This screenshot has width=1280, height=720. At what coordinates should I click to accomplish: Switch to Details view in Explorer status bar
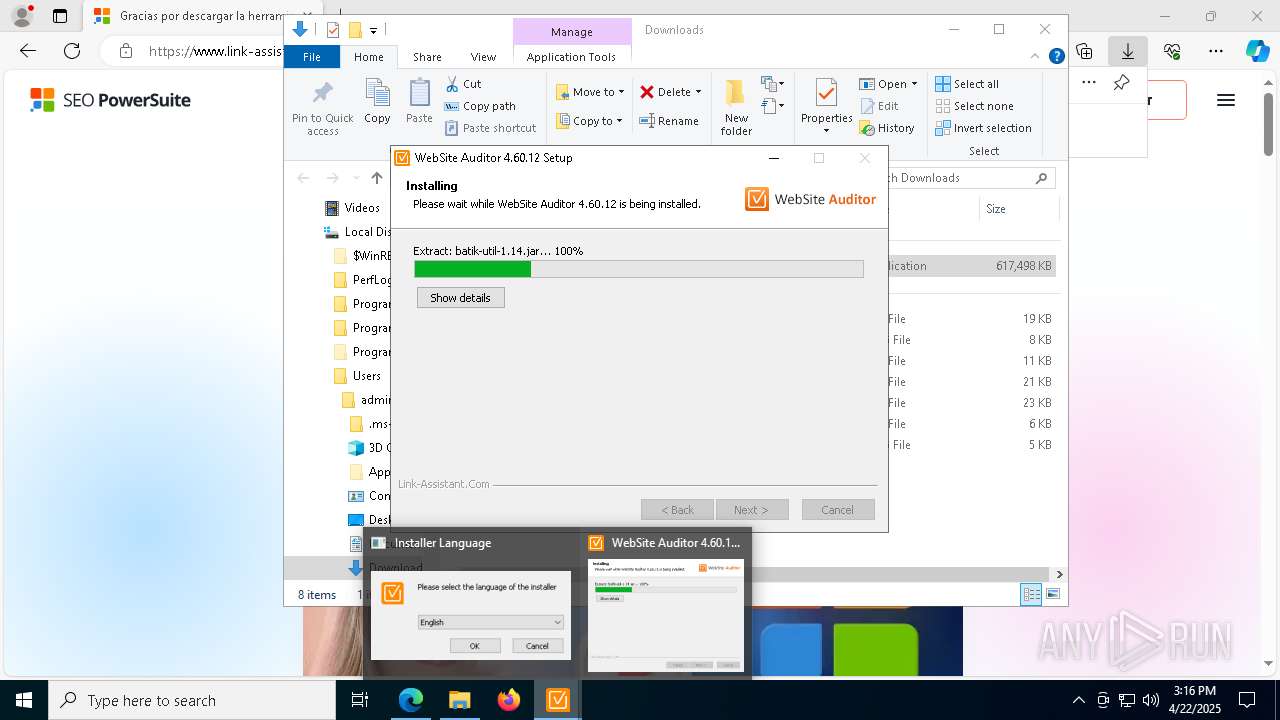point(1031,594)
